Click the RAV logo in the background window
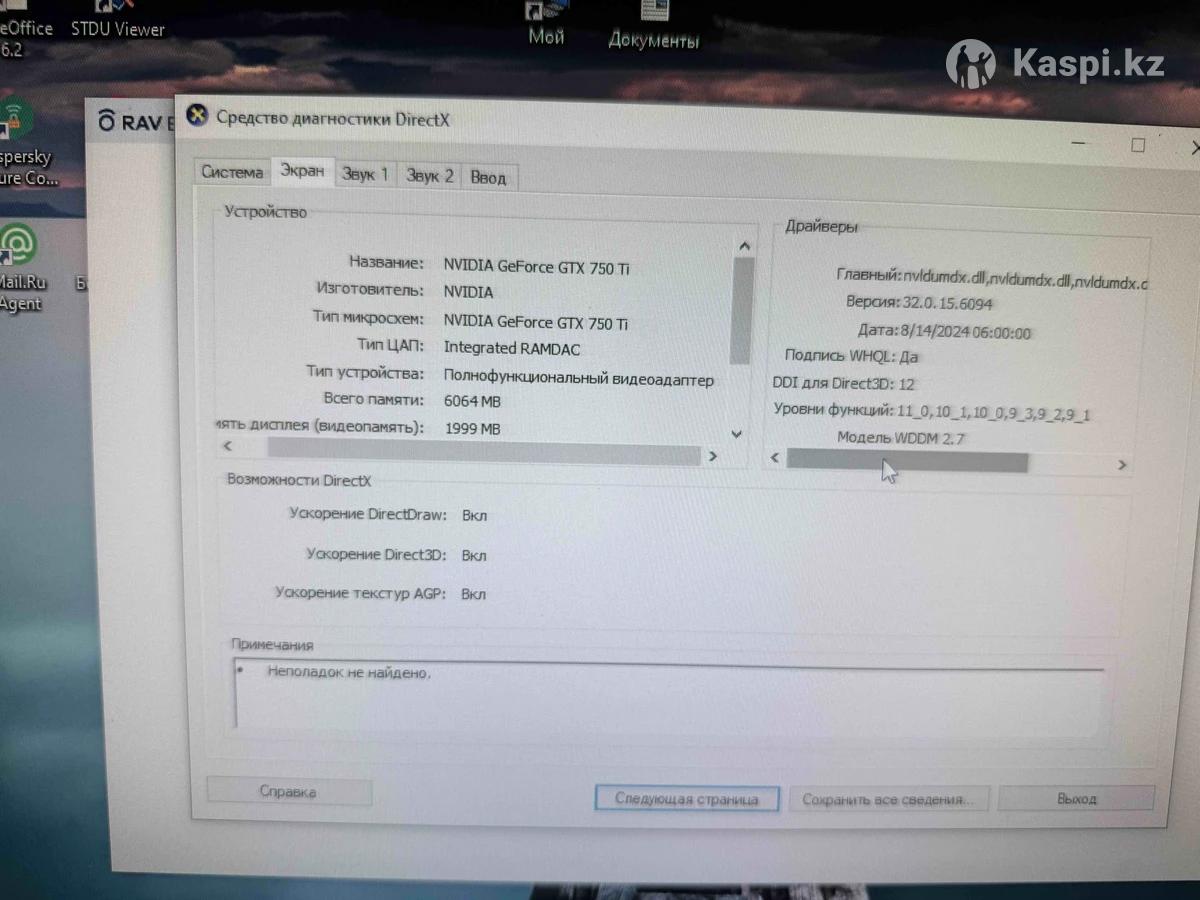1200x900 pixels. tap(130, 122)
